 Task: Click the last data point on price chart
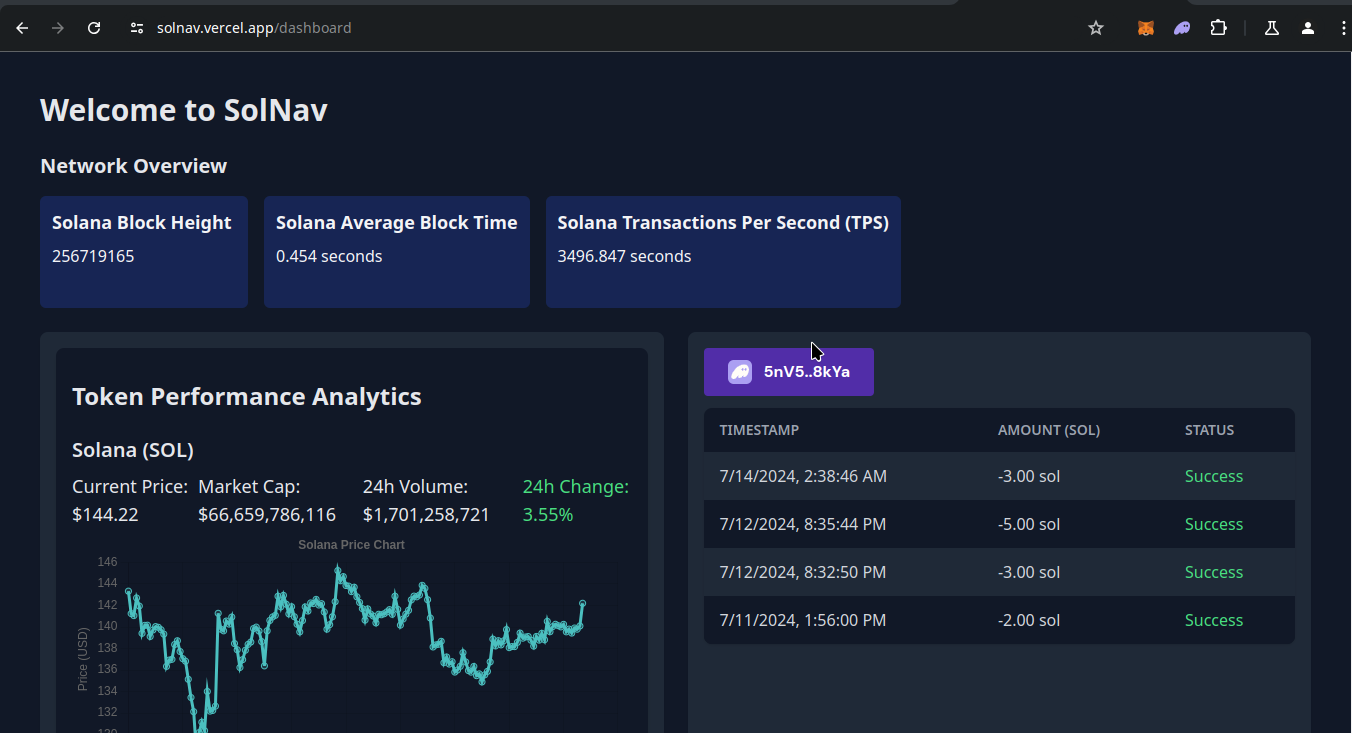click(582, 603)
